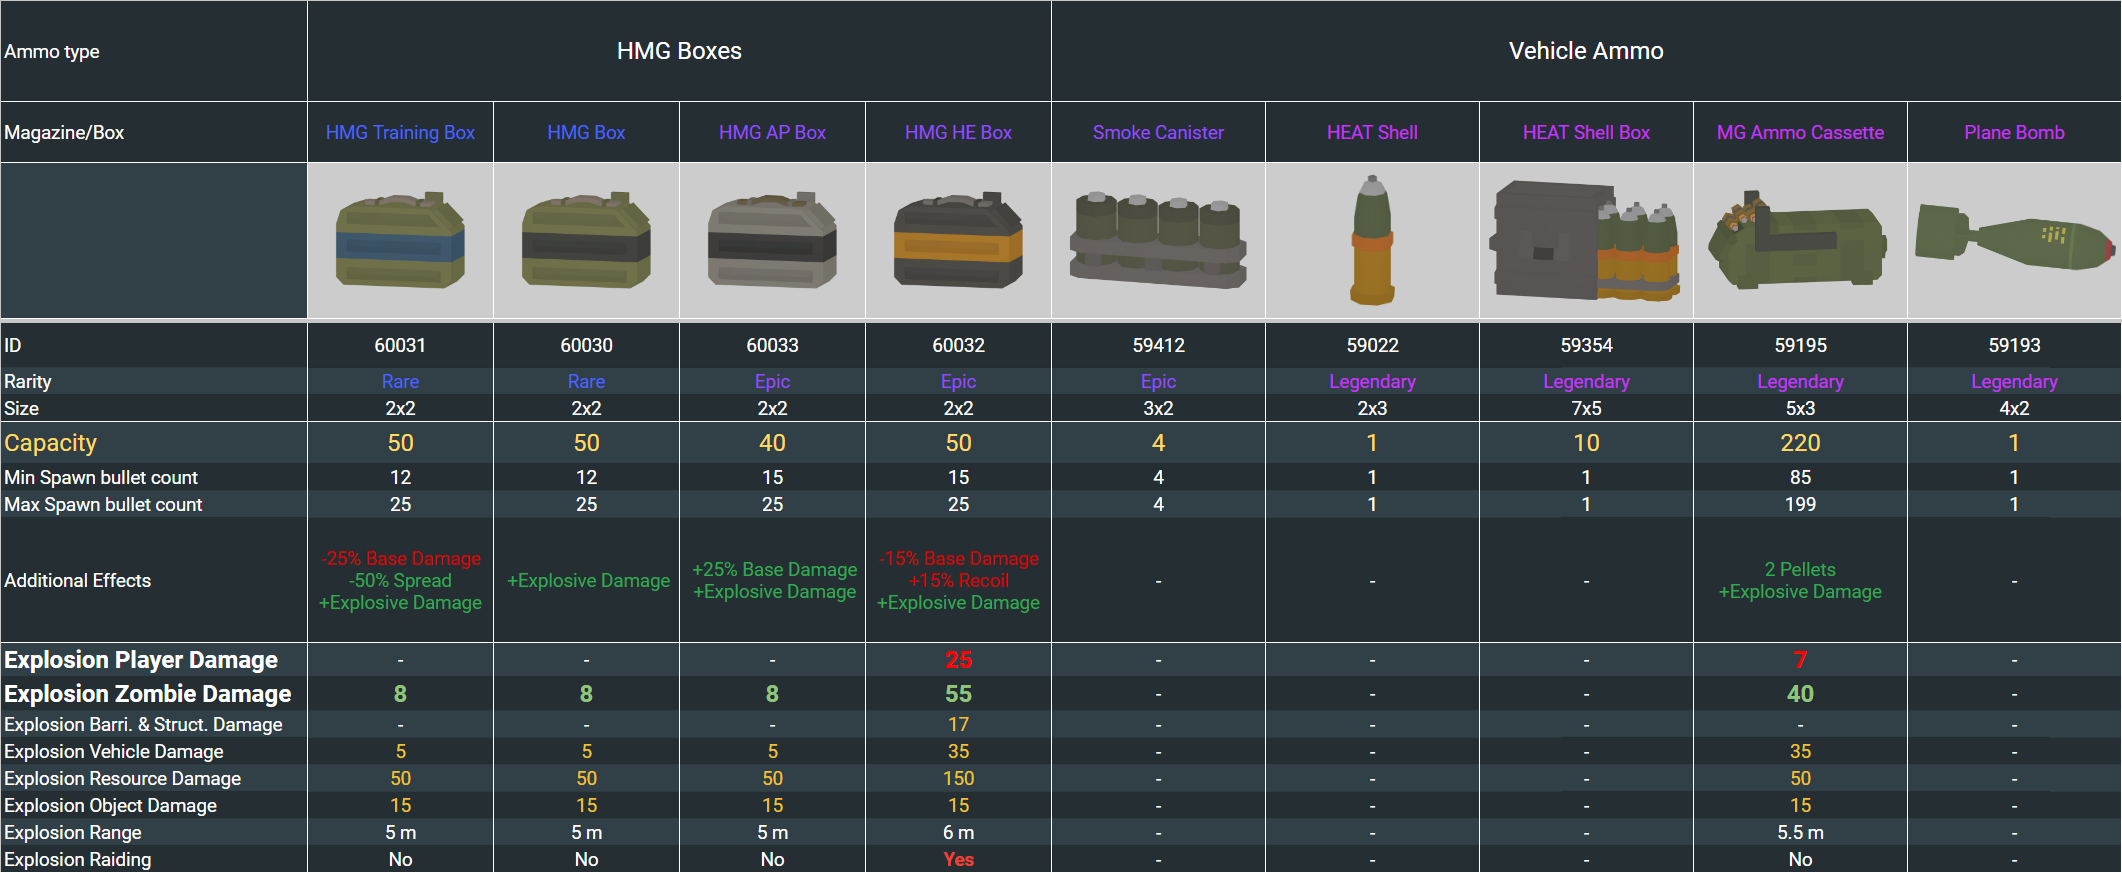Click the HEAT Shell Box image
The image size is (2122, 873).
pyautogui.click(x=1586, y=241)
